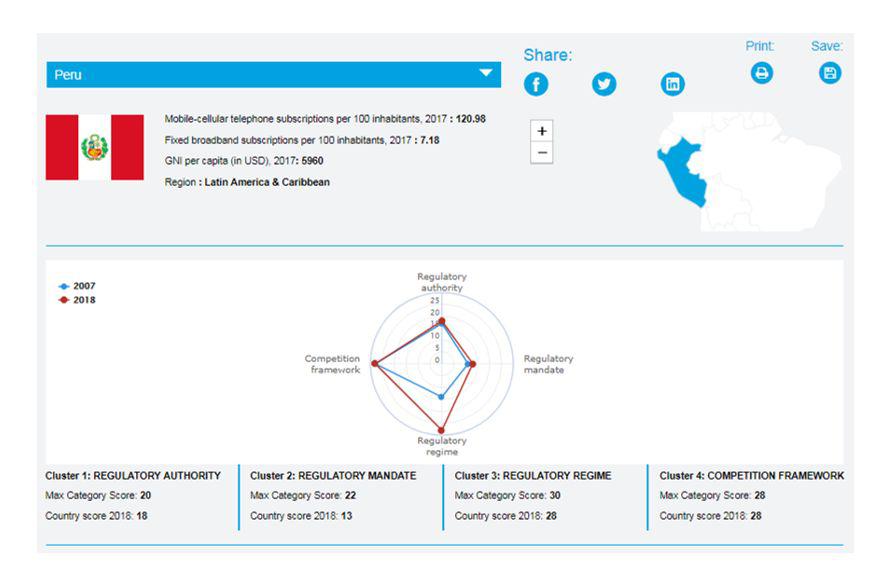
Task: Toggle the 2018 legend series
Action: coord(78,300)
